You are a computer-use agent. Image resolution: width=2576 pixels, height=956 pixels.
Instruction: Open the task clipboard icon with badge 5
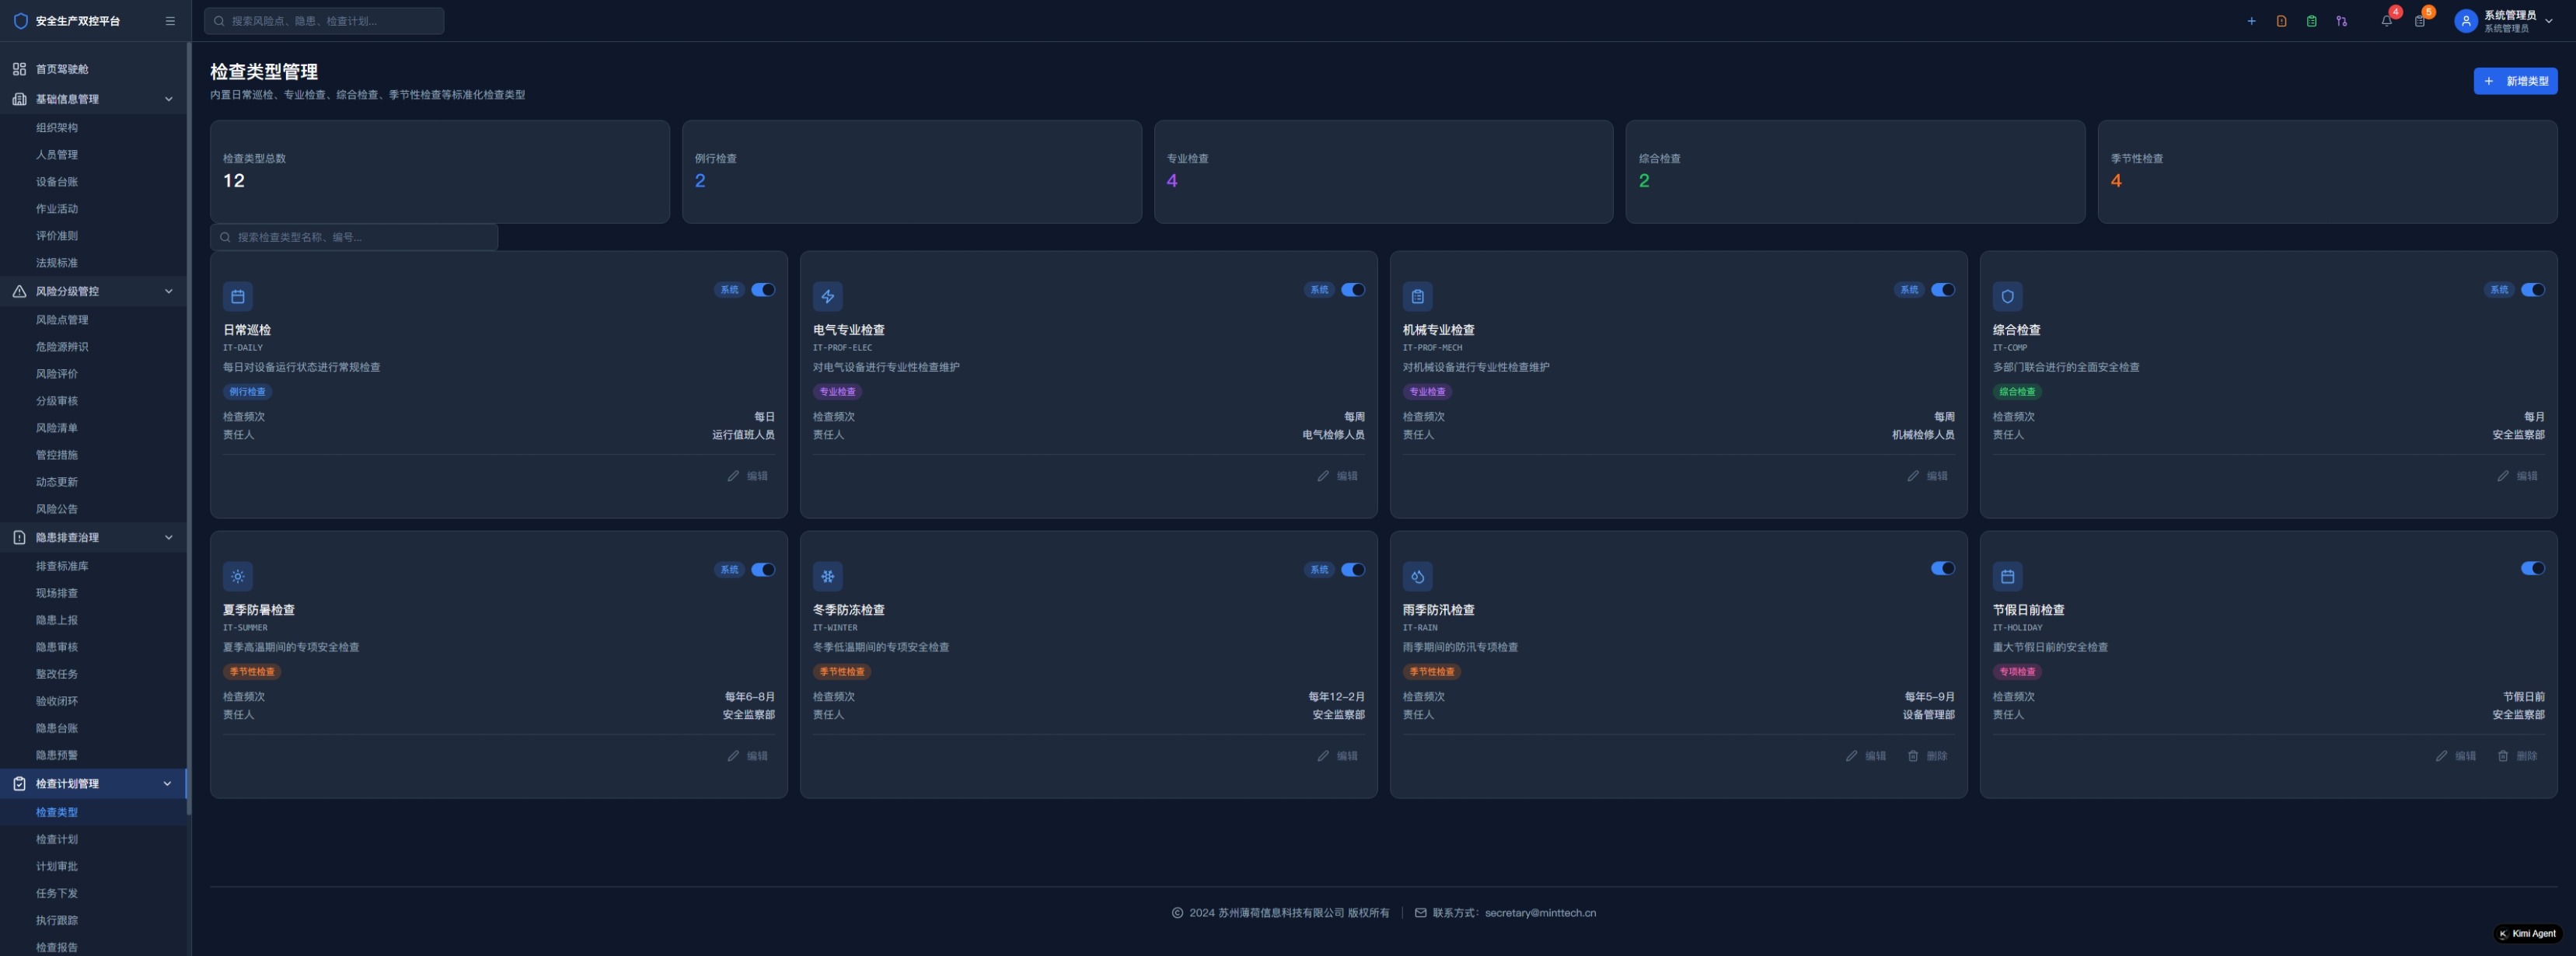(2419, 21)
